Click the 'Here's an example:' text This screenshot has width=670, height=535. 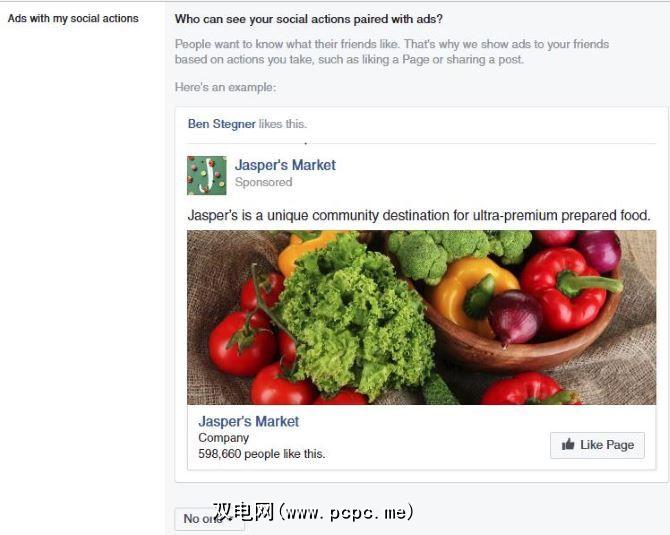225,87
